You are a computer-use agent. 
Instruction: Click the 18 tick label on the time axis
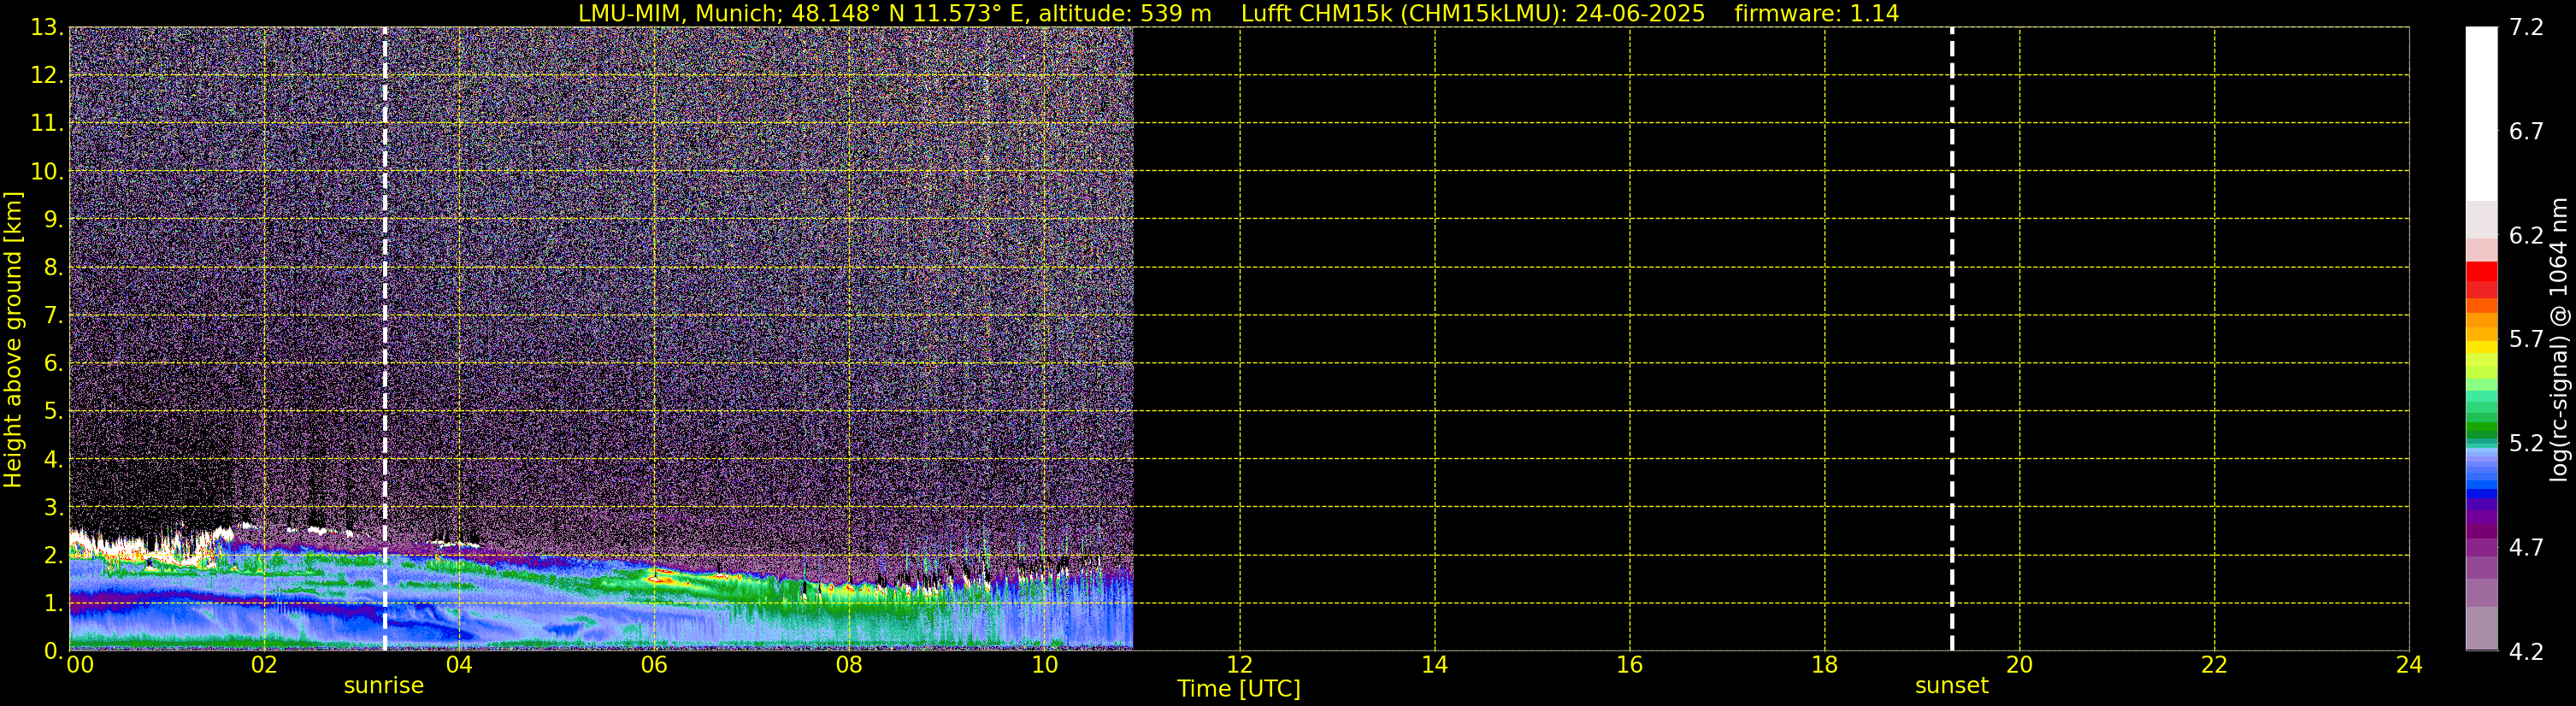click(1824, 665)
